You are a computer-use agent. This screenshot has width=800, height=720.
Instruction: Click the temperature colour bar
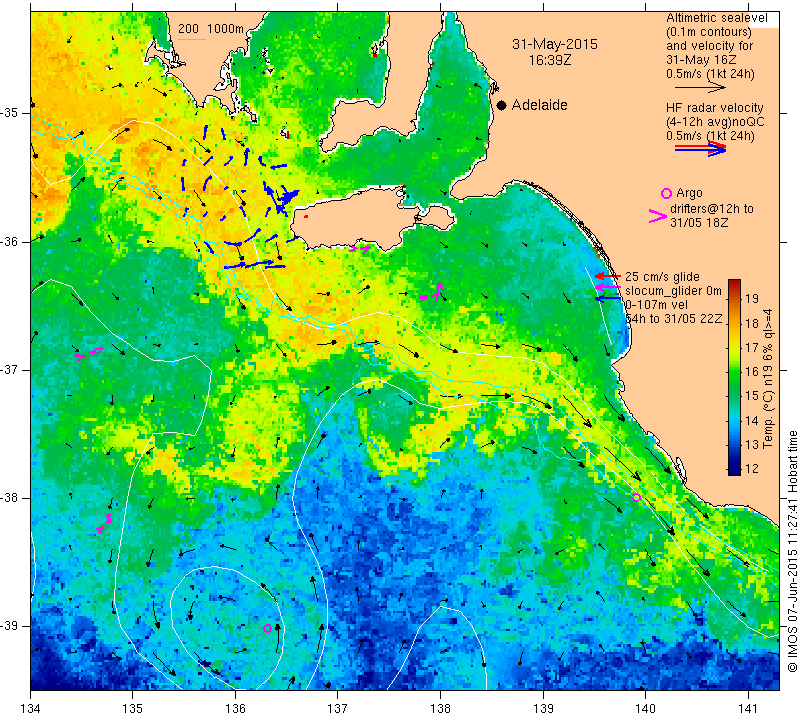point(734,377)
